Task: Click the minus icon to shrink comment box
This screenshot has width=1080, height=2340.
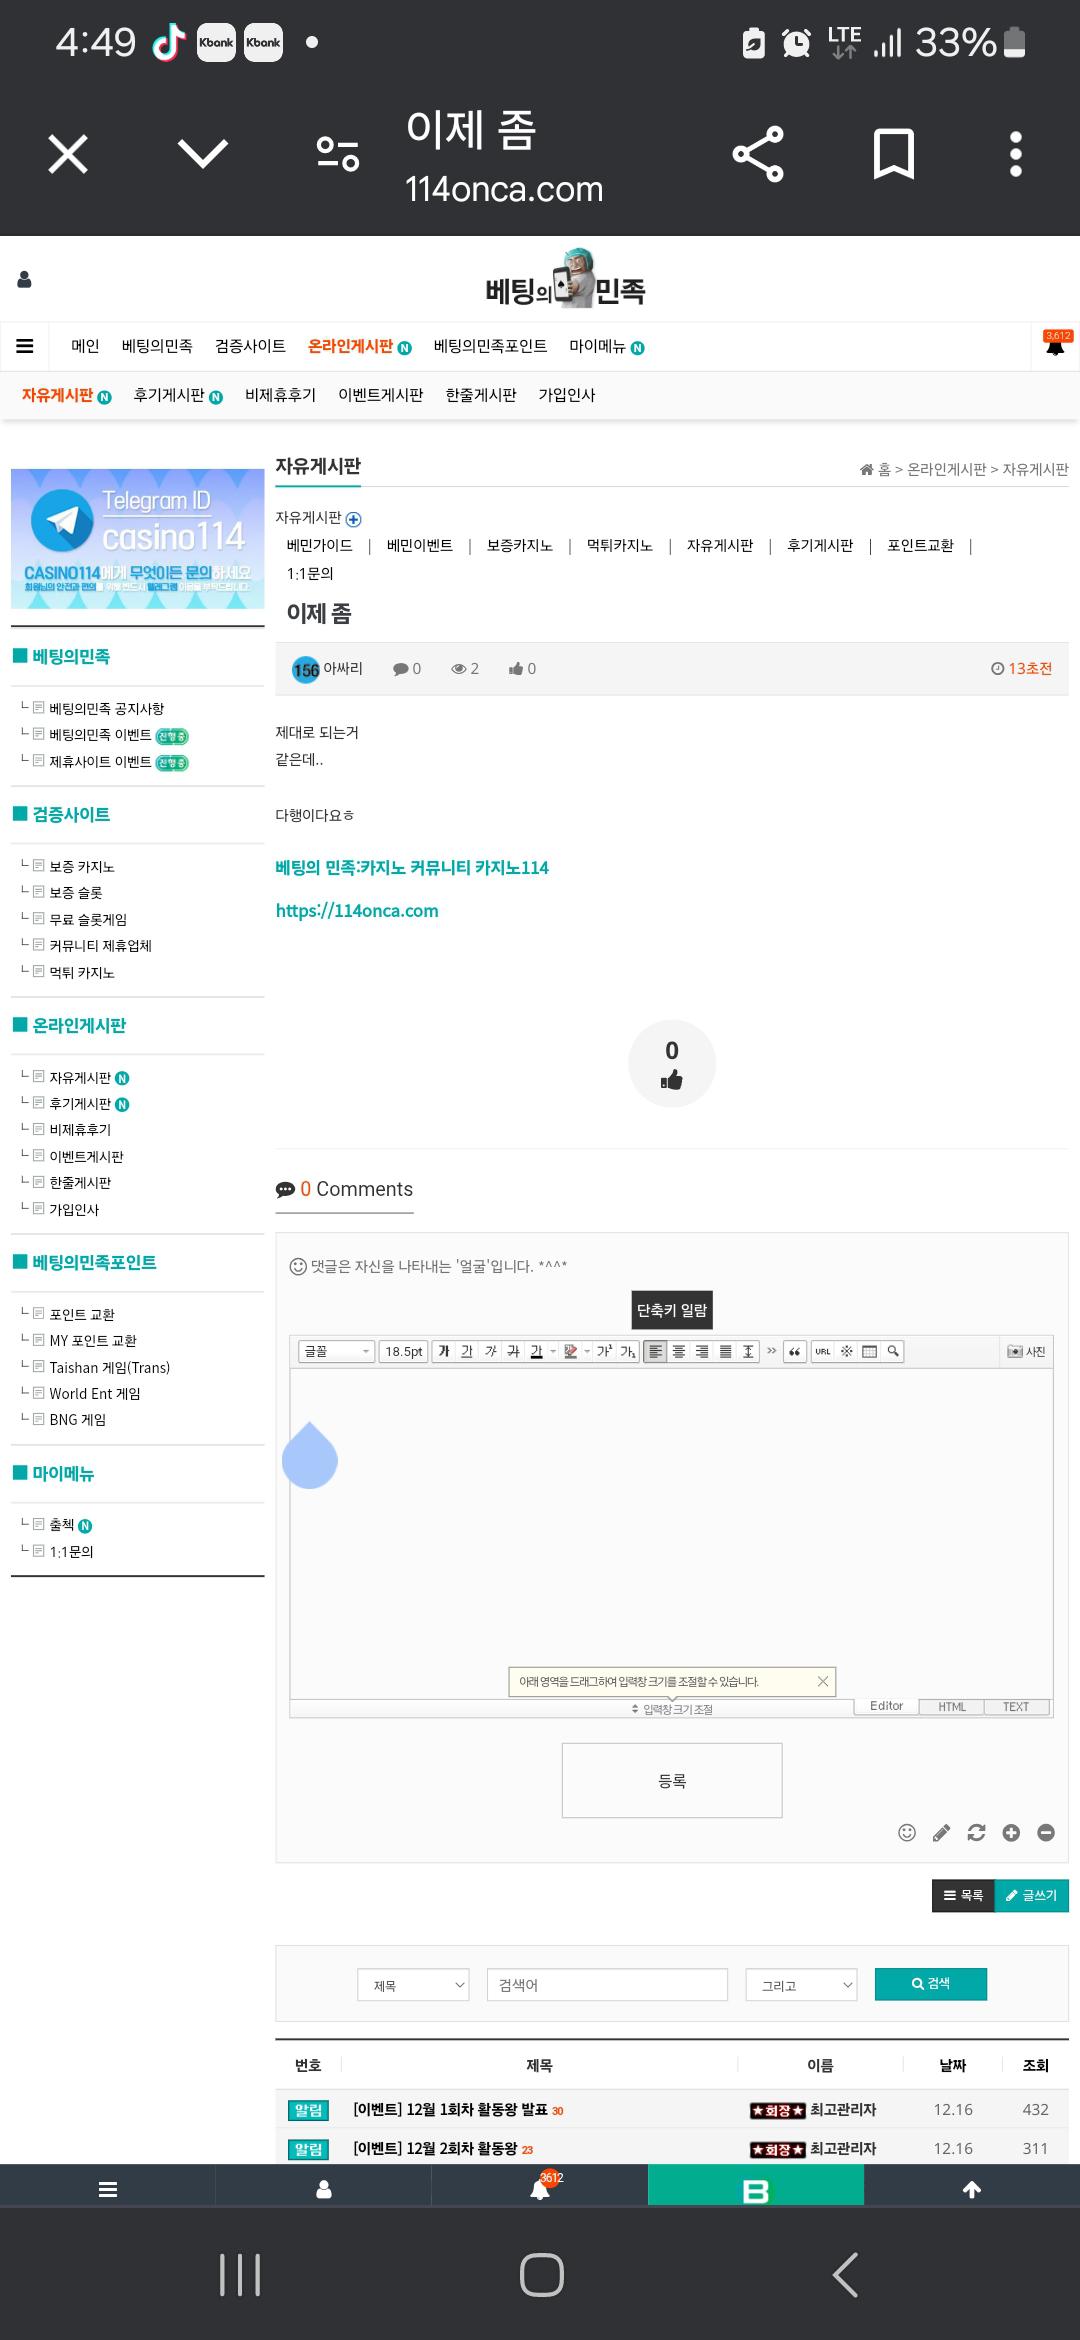Action: coord(1046,1832)
